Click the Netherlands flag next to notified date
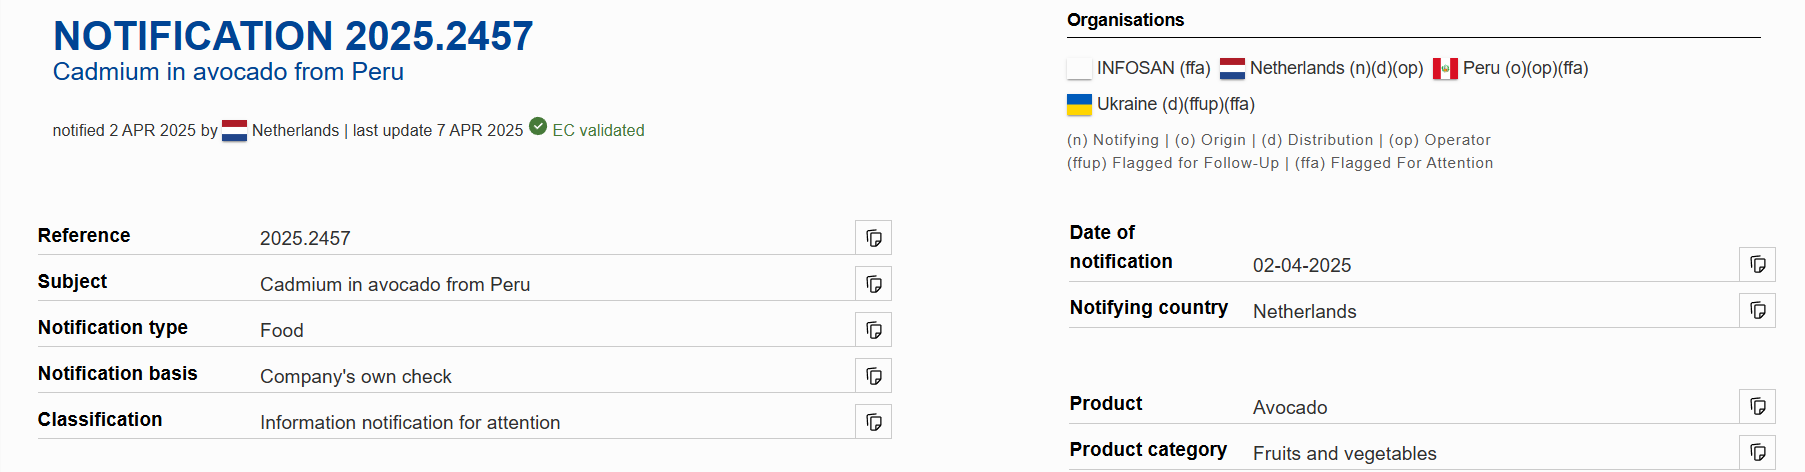Image resolution: width=1805 pixels, height=472 pixels. point(234,131)
